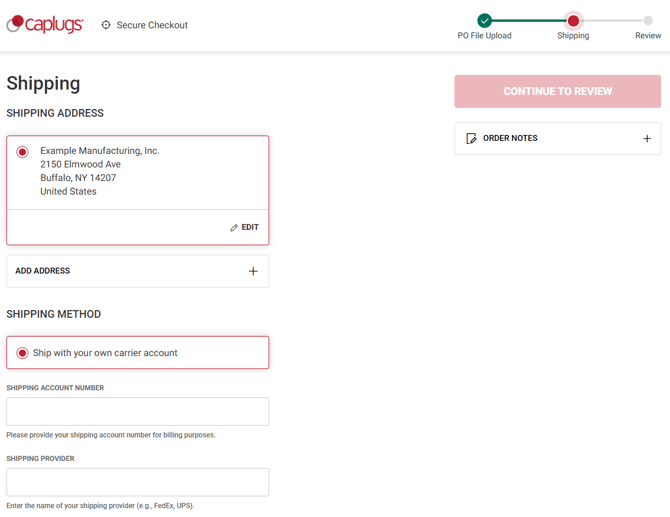The width and height of the screenshot is (670, 517).
Task: Click the shipping account number billing hint
Action: [x=111, y=435]
